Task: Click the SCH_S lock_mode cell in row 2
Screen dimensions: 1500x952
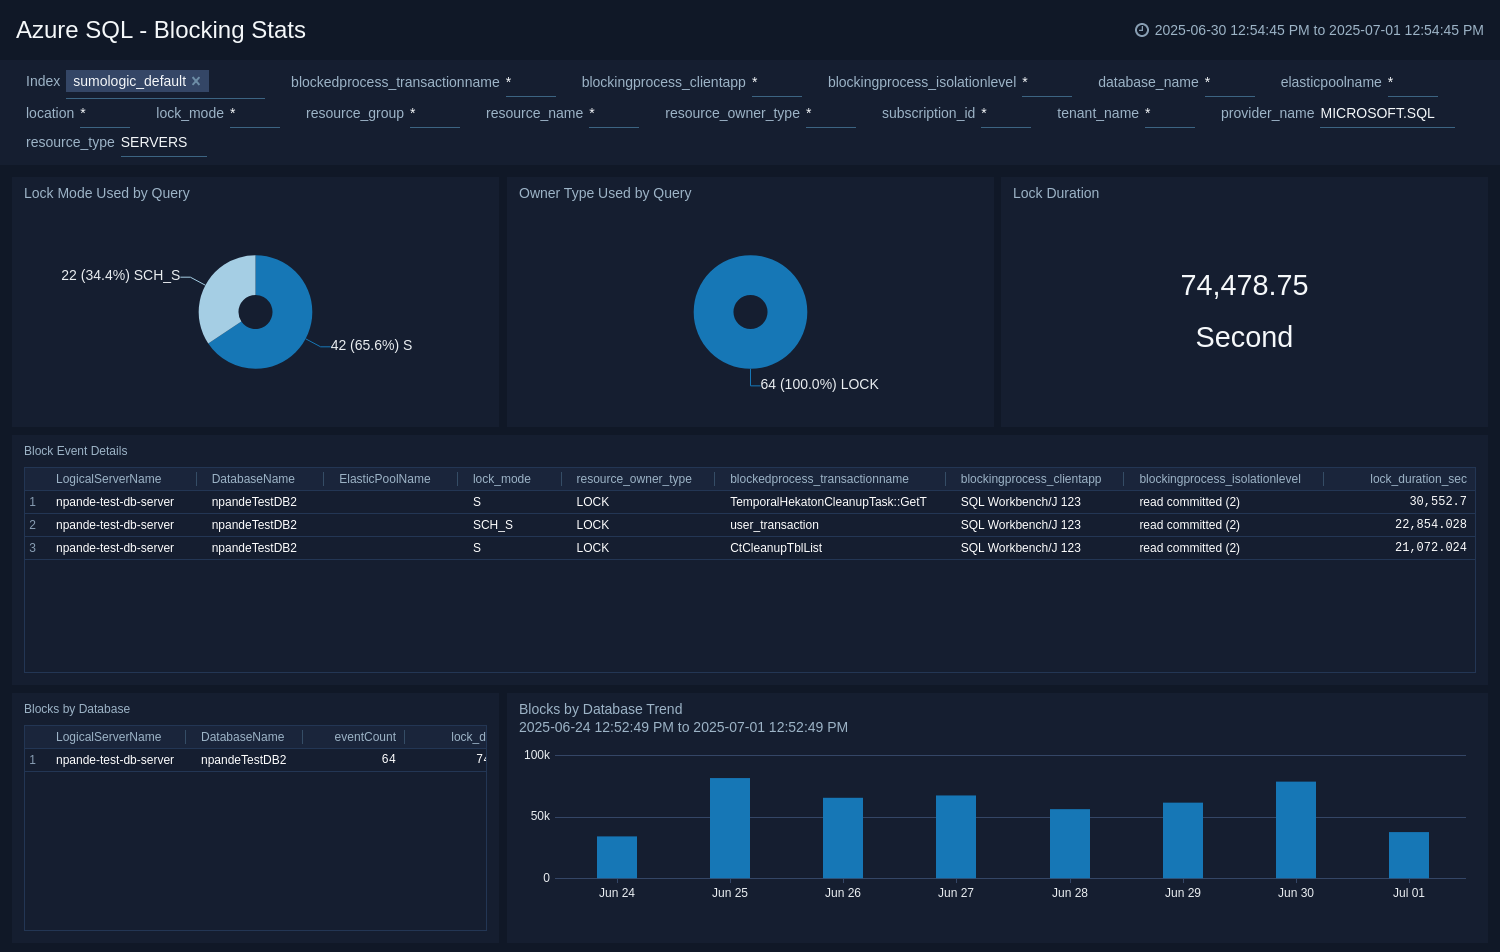Action: click(x=493, y=525)
